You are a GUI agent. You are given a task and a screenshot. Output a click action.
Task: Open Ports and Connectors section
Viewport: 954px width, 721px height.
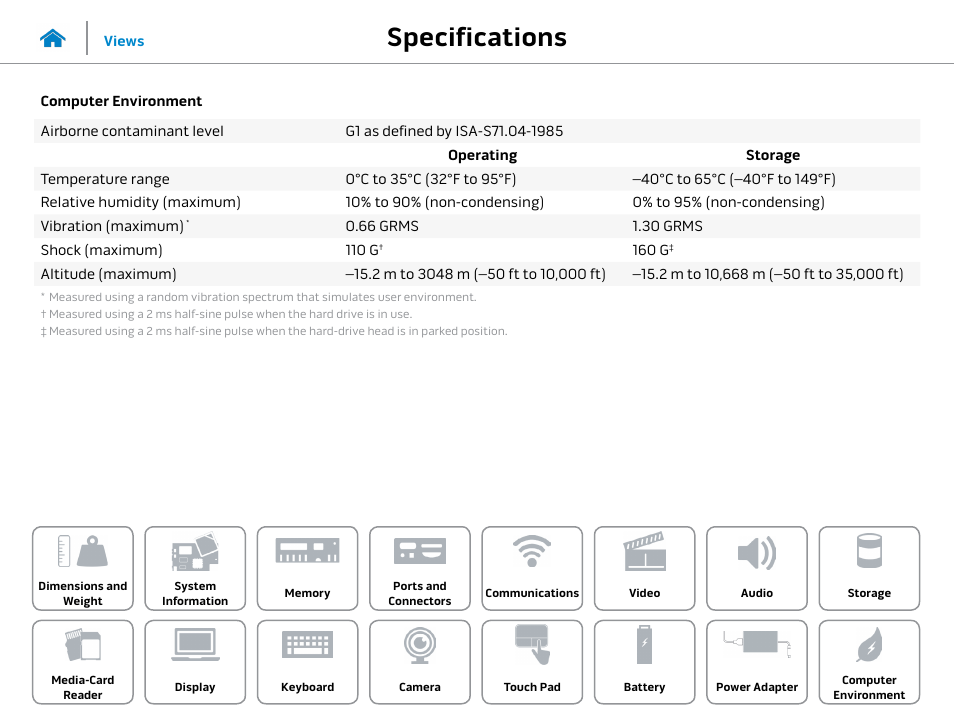pyautogui.click(x=420, y=568)
